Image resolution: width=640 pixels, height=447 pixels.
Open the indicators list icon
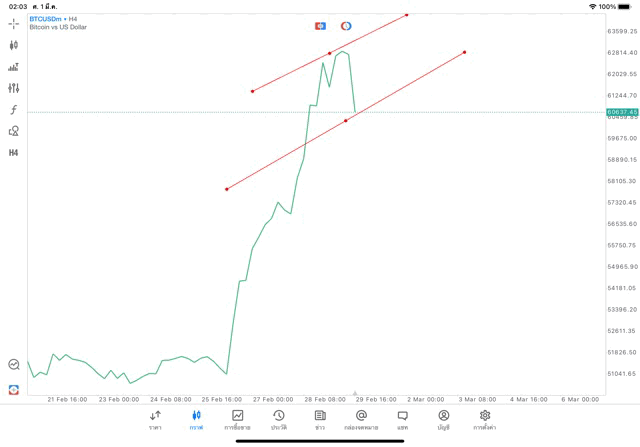(x=14, y=67)
